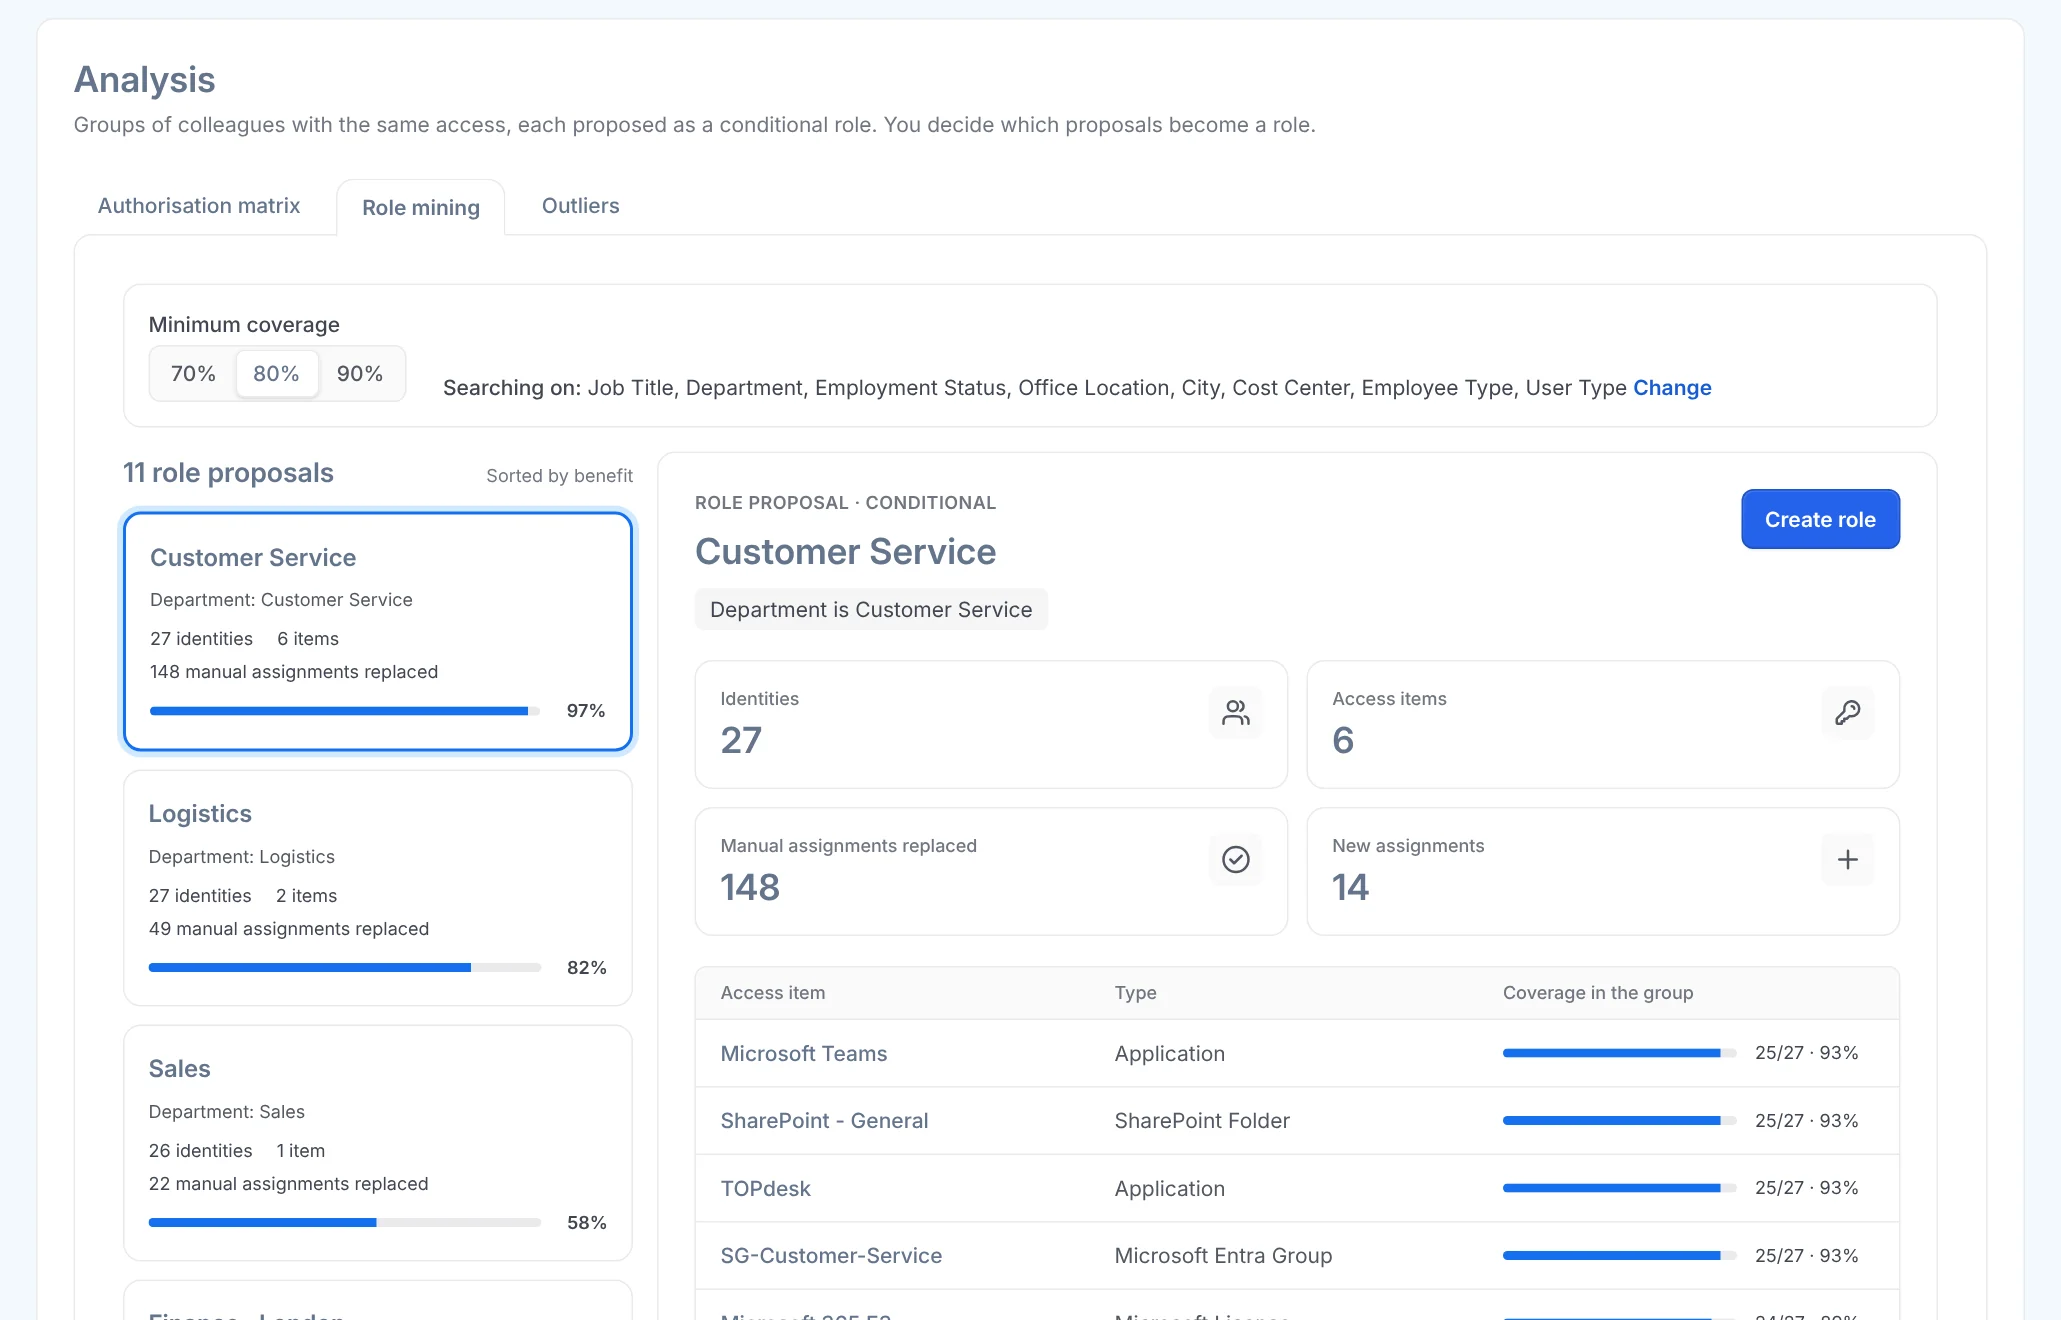Click the TOPdesk access item
Screen dimensions: 2061x1320
(766, 1188)
